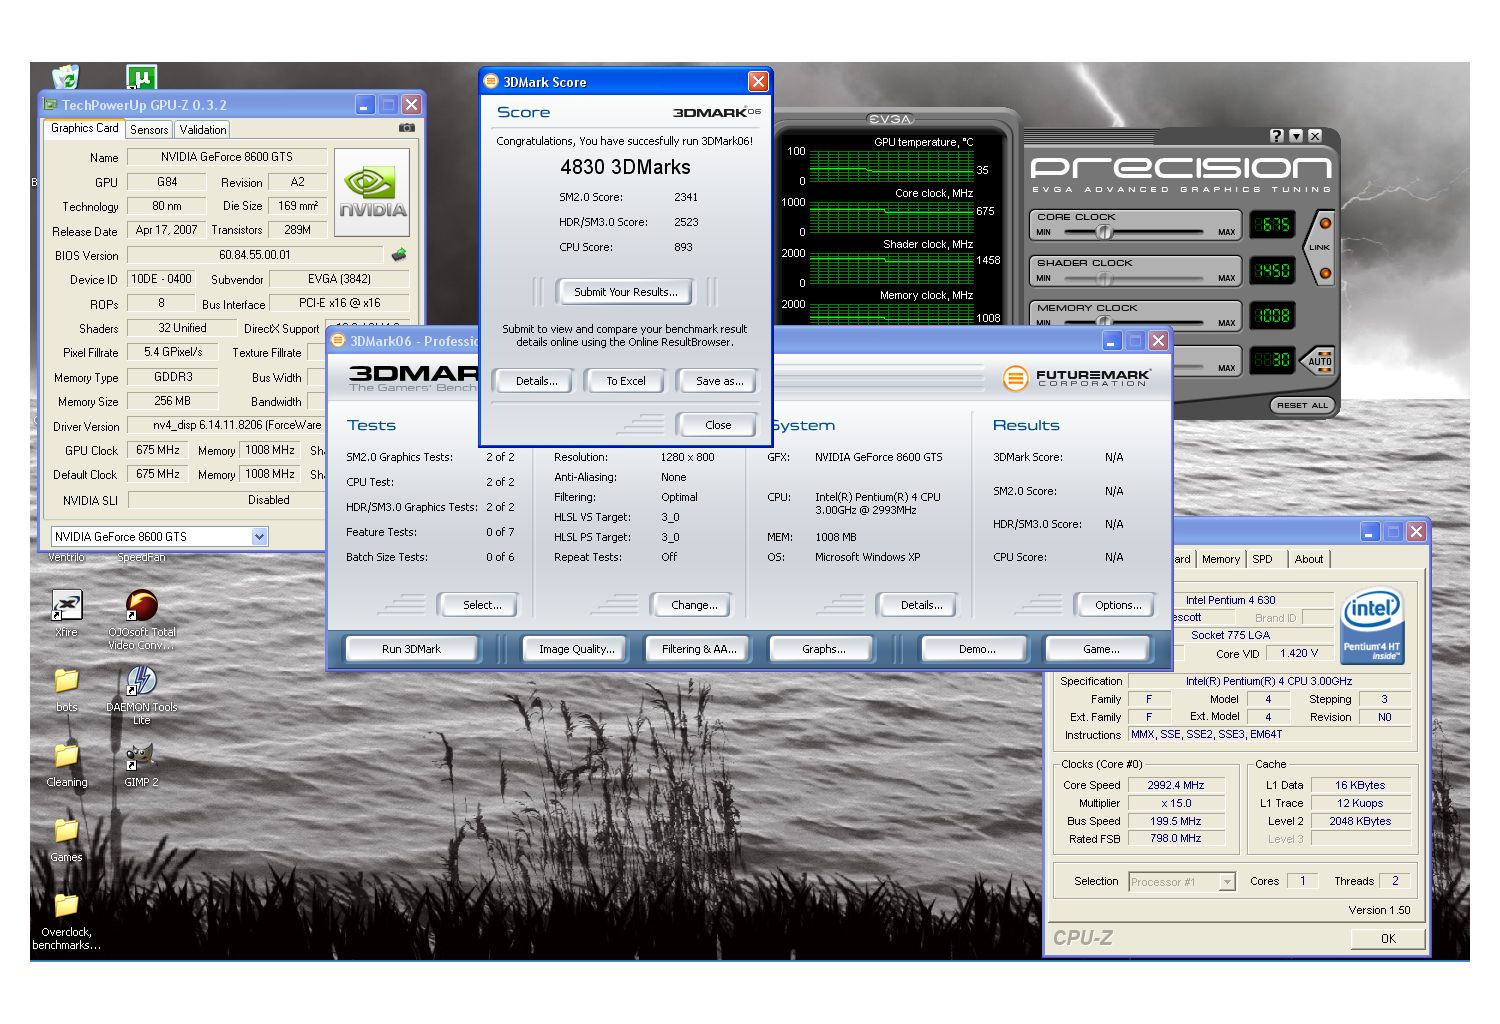Open the uTorrent desktop icon
This screenshot has width=1500, height=1024.
pos(141,76)
